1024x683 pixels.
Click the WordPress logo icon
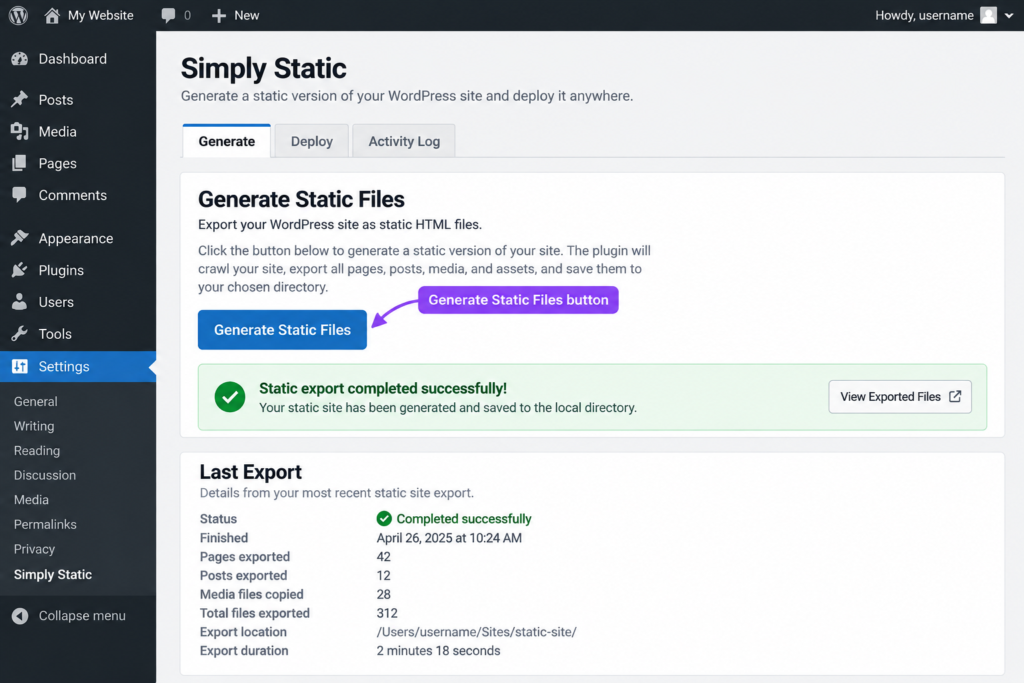coord(18,15)
